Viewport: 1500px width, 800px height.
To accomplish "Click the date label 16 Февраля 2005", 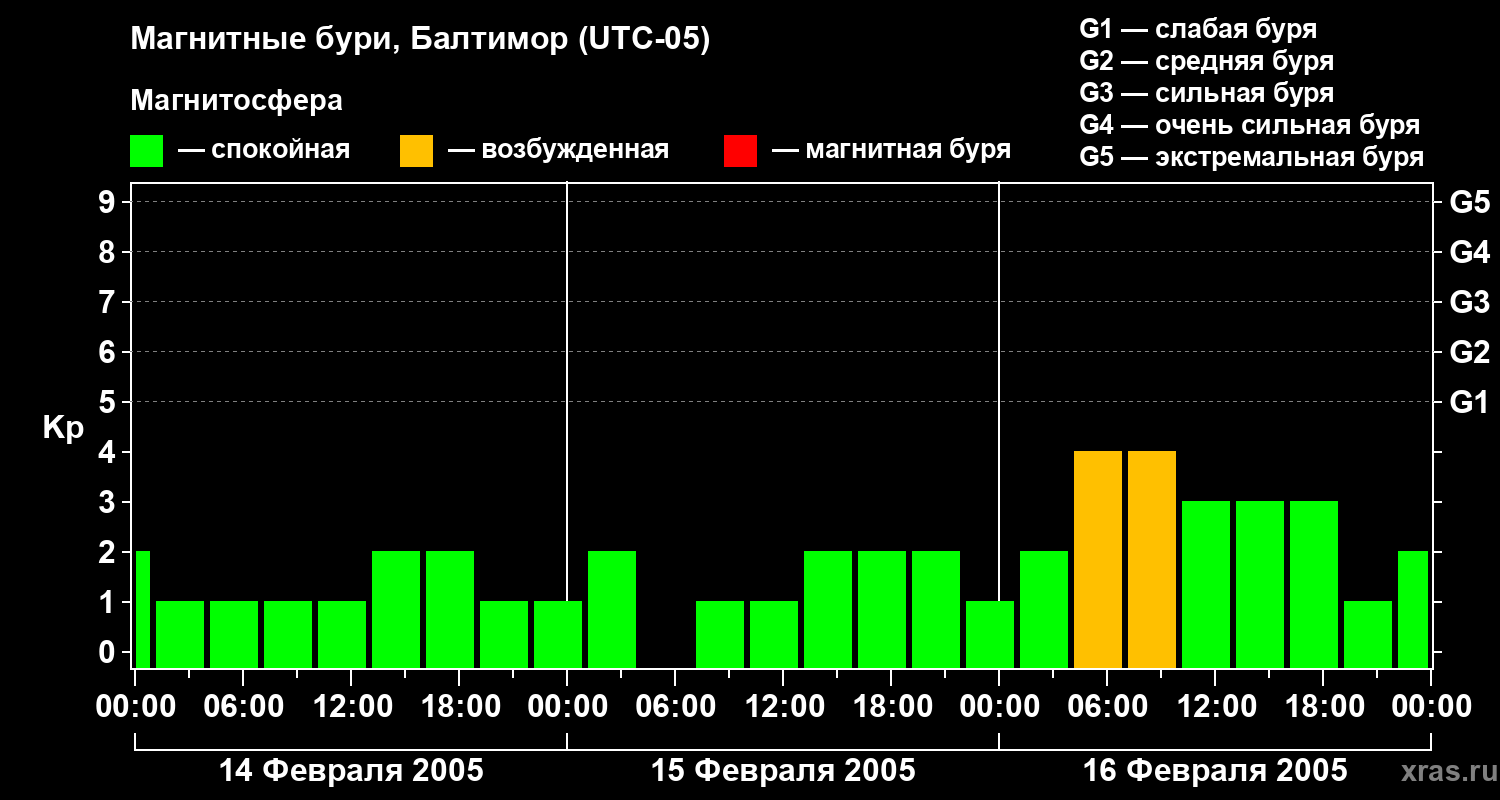I will tap(1215, 771).
